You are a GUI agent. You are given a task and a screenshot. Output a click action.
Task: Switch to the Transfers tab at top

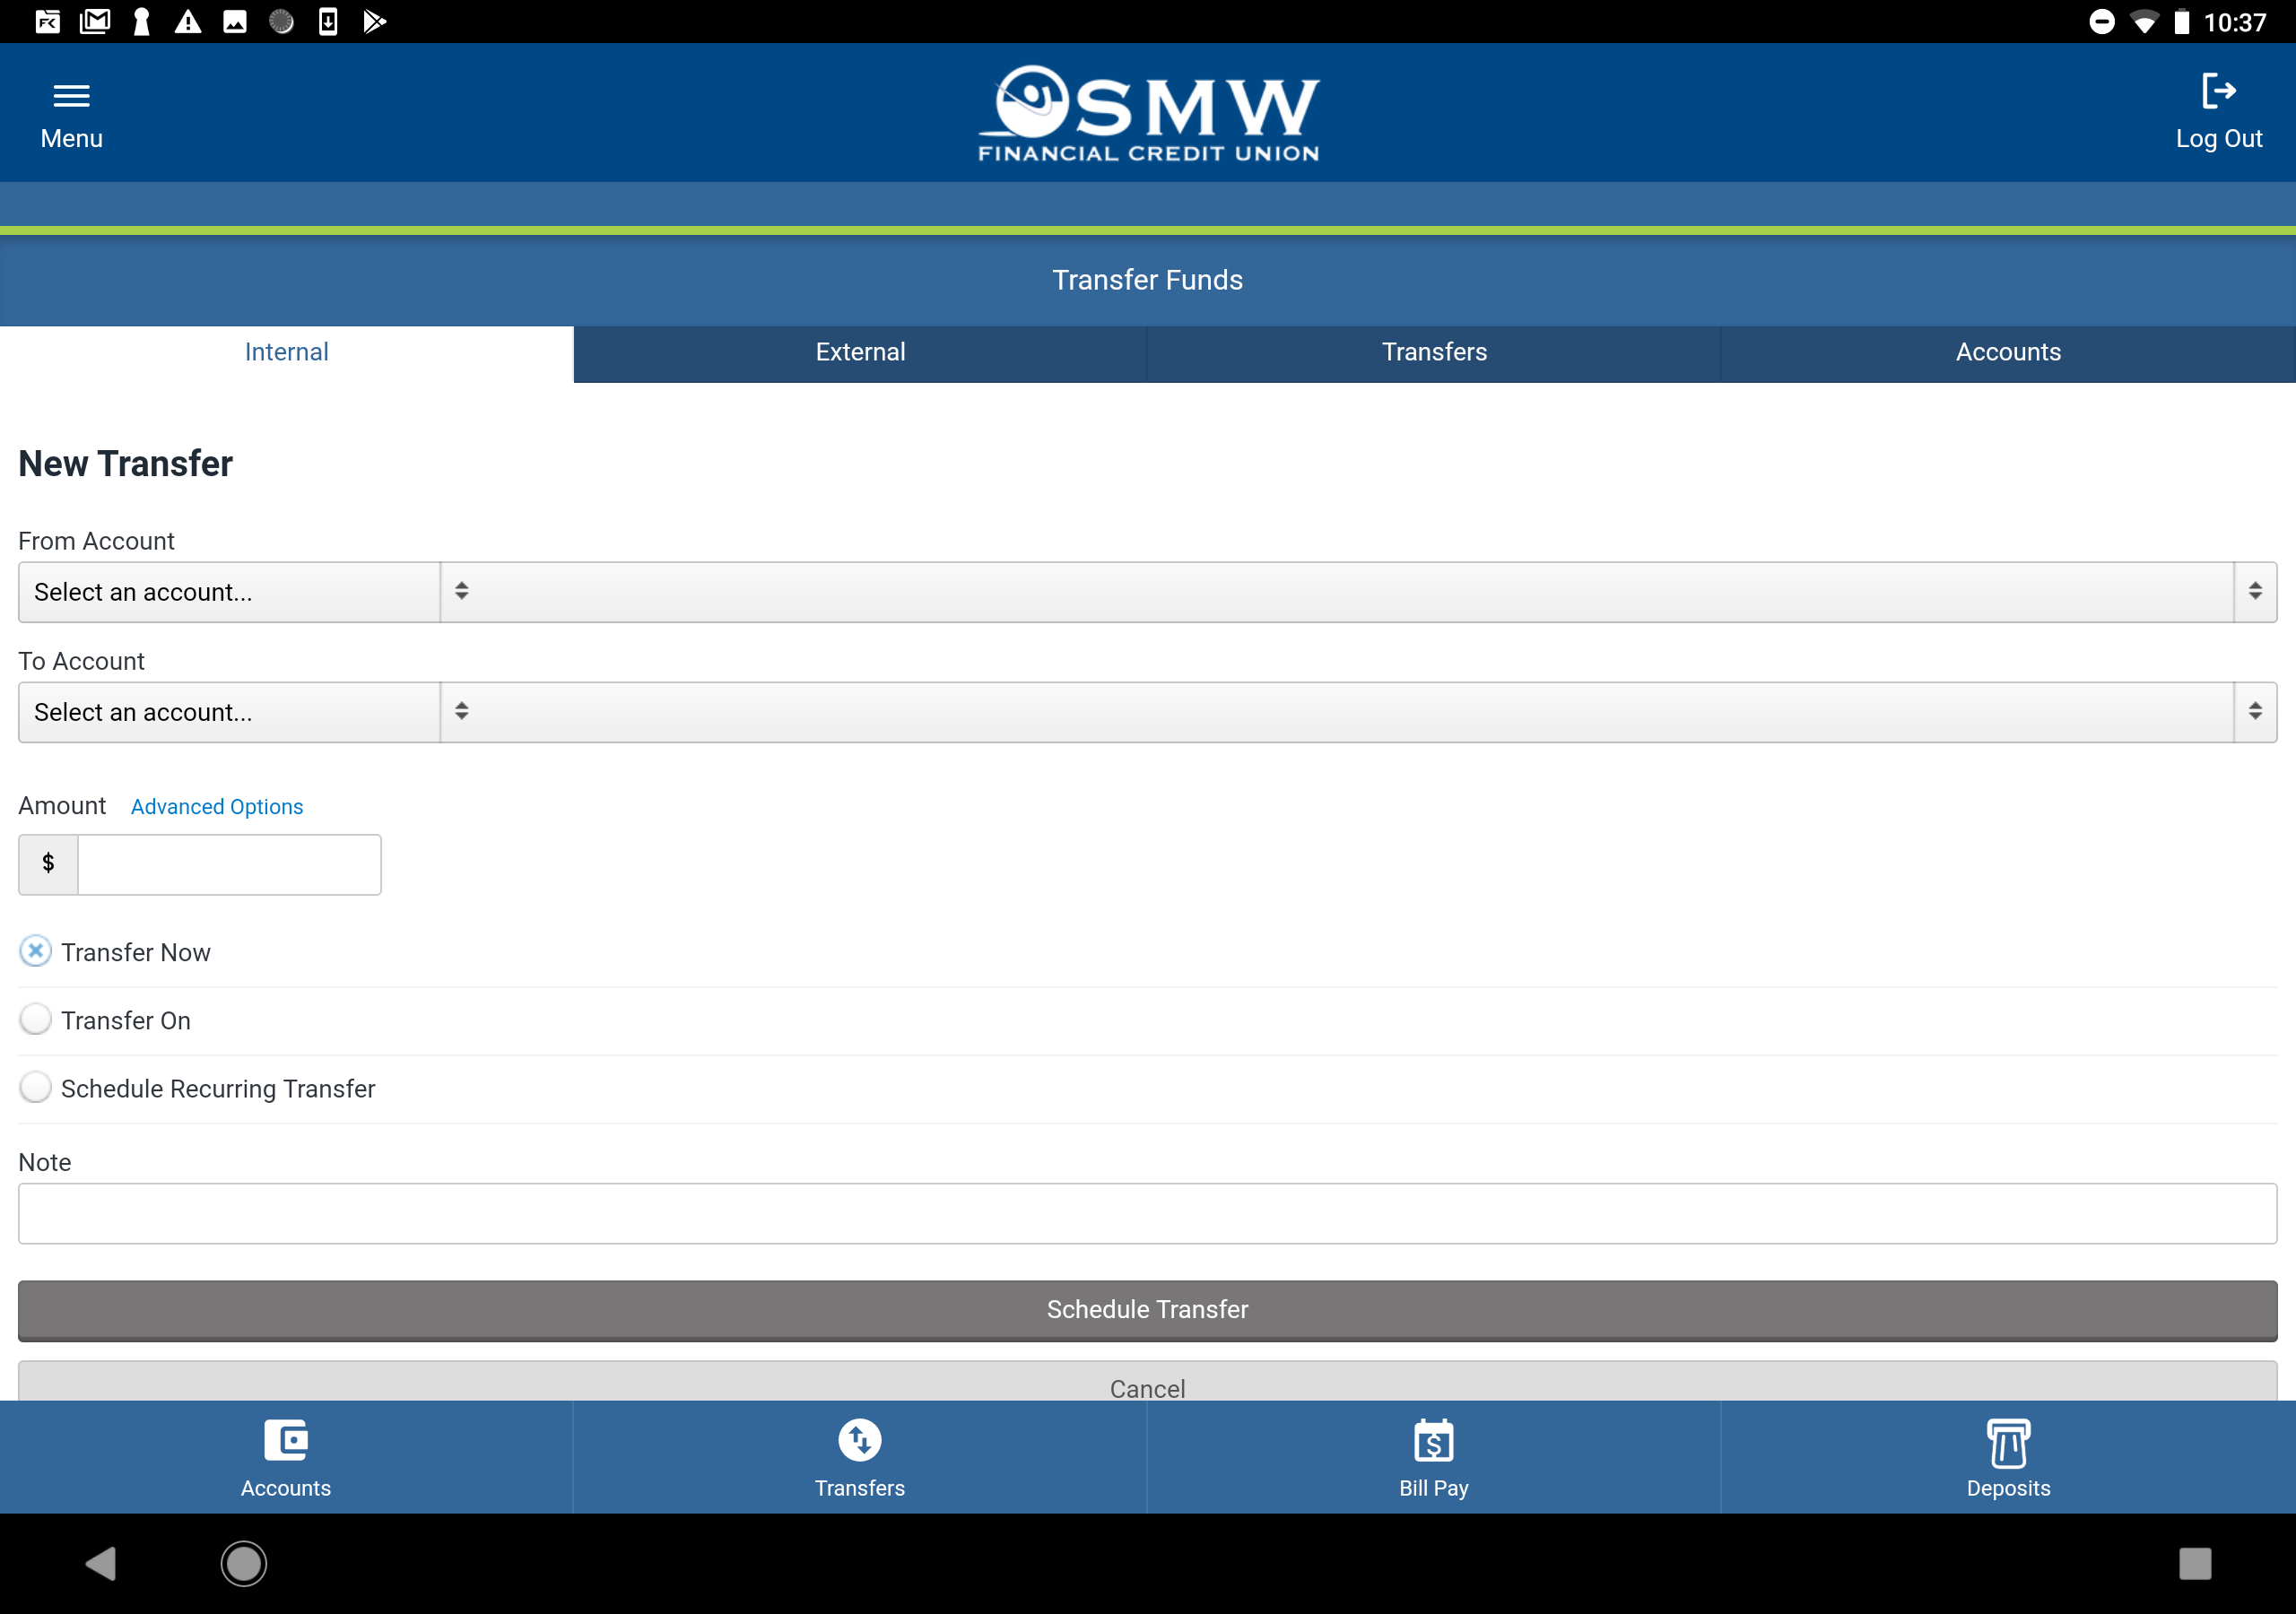pyautogui.click(x=1434, y=353)
